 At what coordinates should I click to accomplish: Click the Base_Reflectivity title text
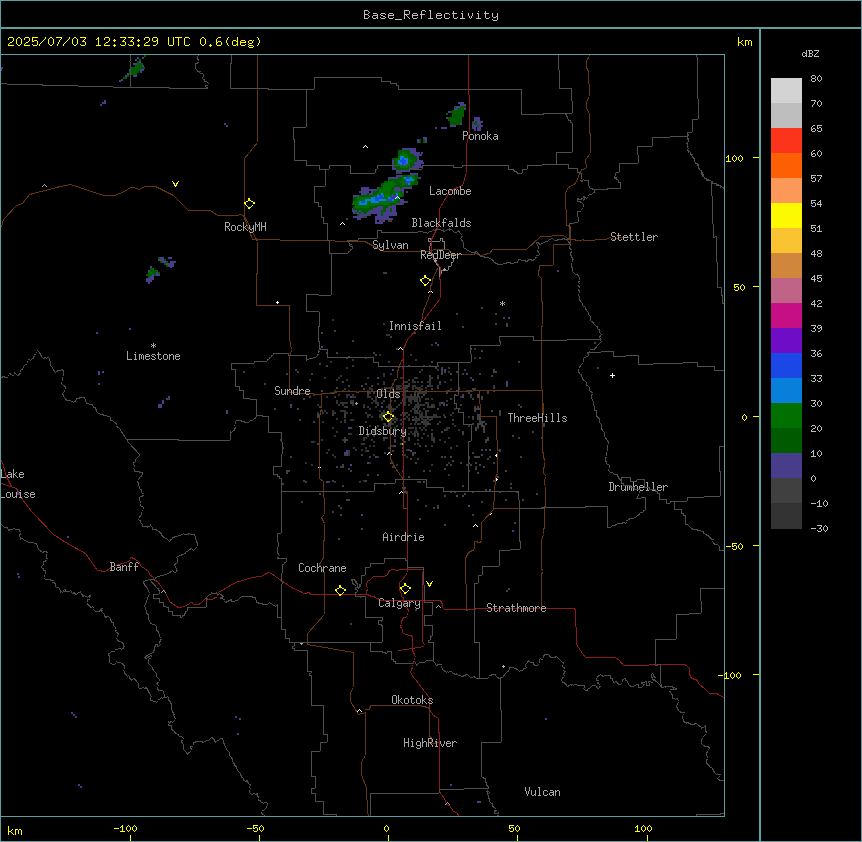[x=431, y=15]
